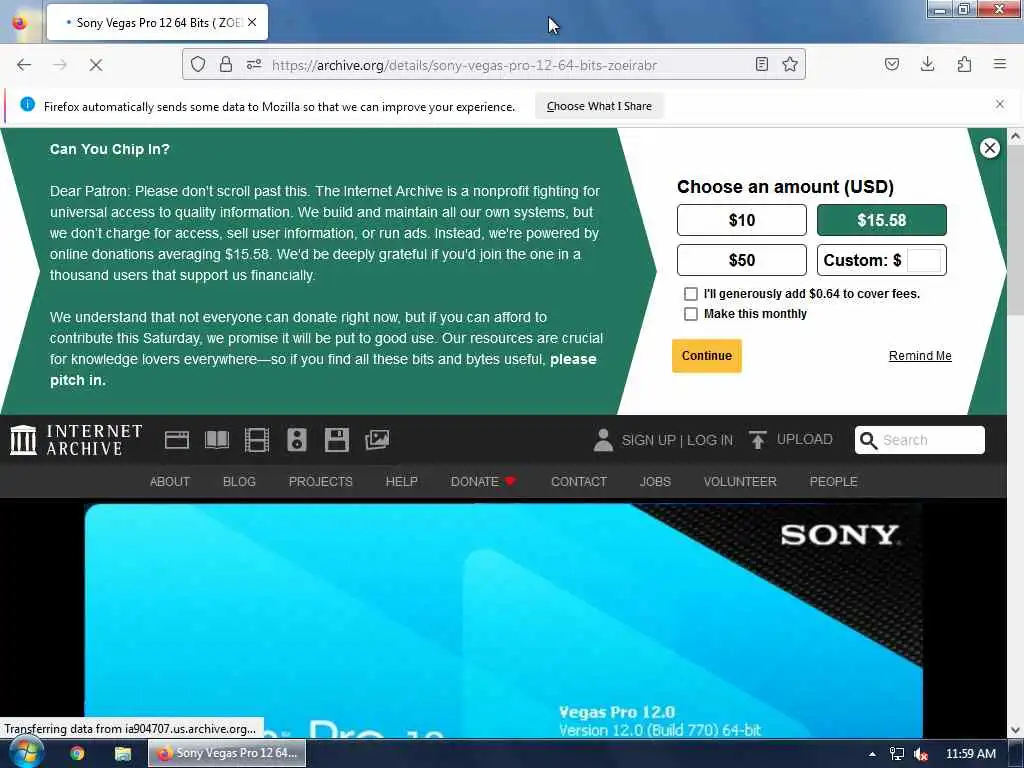Open the ABOUT menu item

pyautogui.click(x=170, y=481)
